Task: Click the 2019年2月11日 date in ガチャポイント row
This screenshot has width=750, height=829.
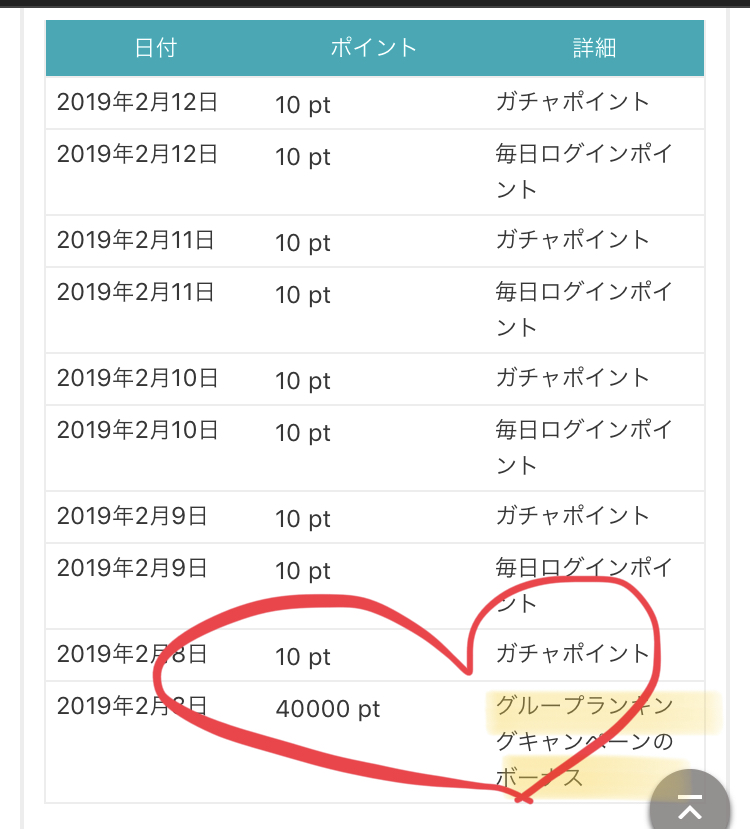Action: coord(135,240)
